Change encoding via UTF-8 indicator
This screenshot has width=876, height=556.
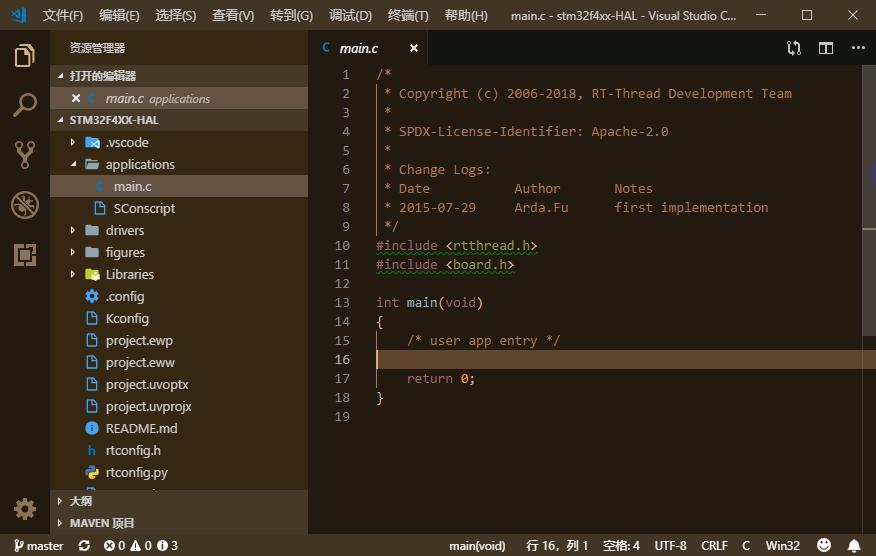(670, 545)
